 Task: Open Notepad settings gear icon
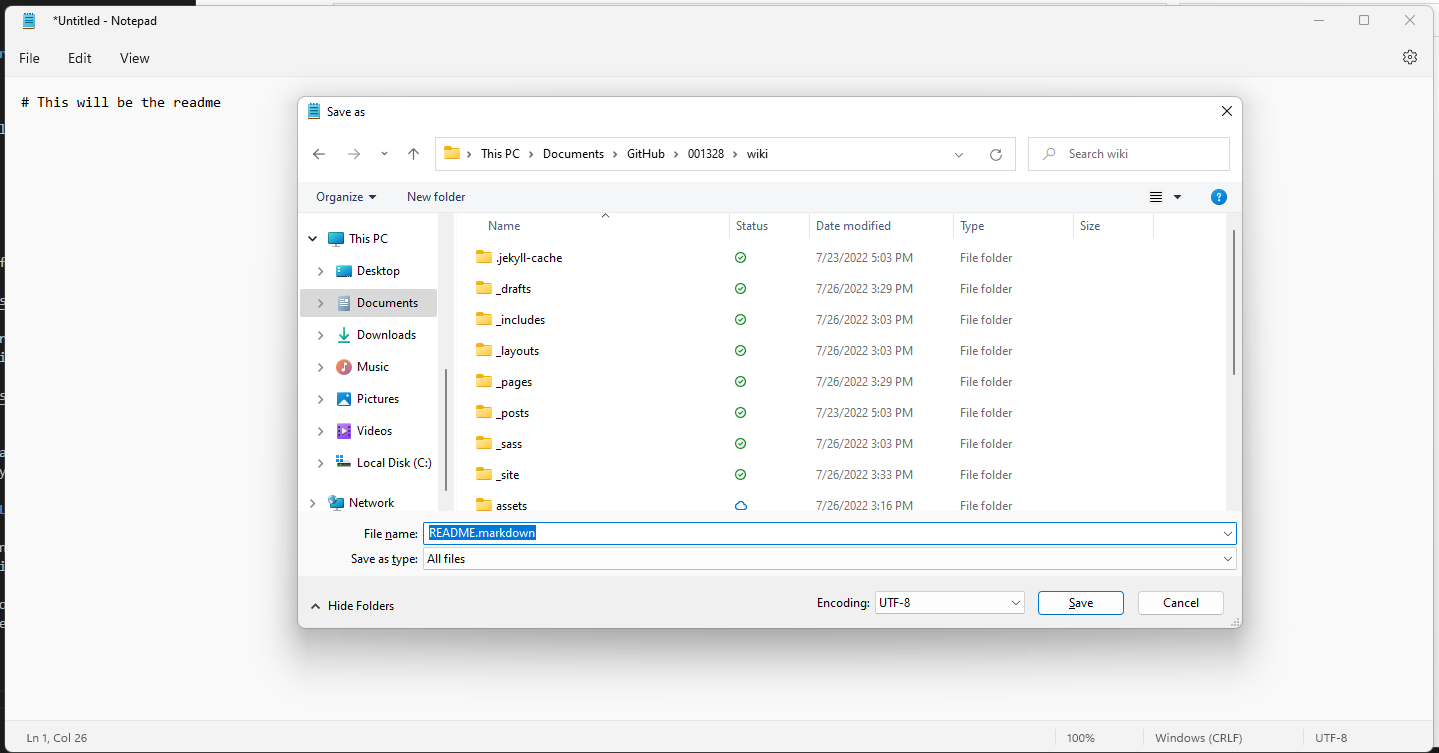click(x=1409, y=58)
